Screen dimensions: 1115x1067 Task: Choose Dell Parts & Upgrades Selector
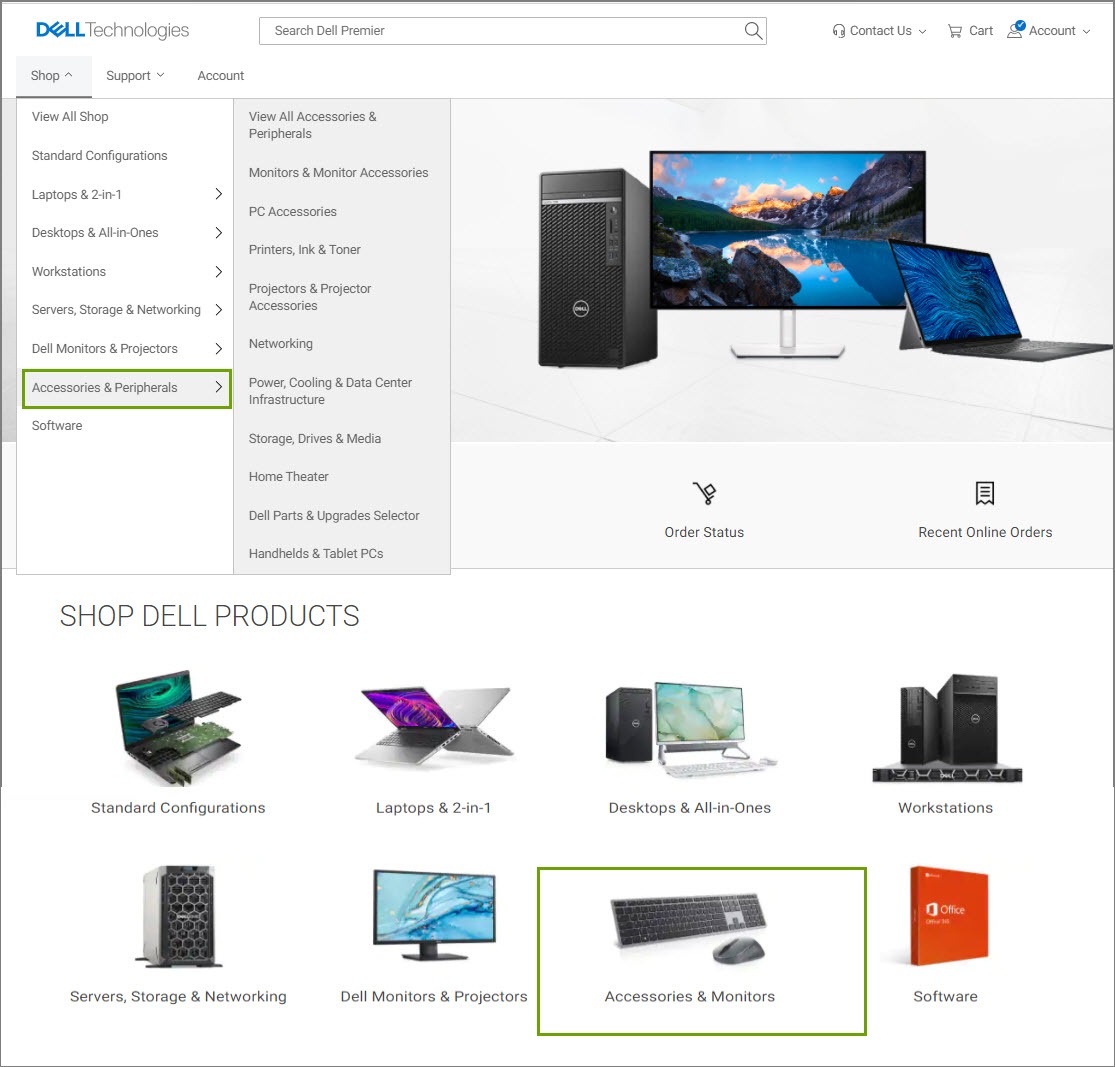[334, 516]
